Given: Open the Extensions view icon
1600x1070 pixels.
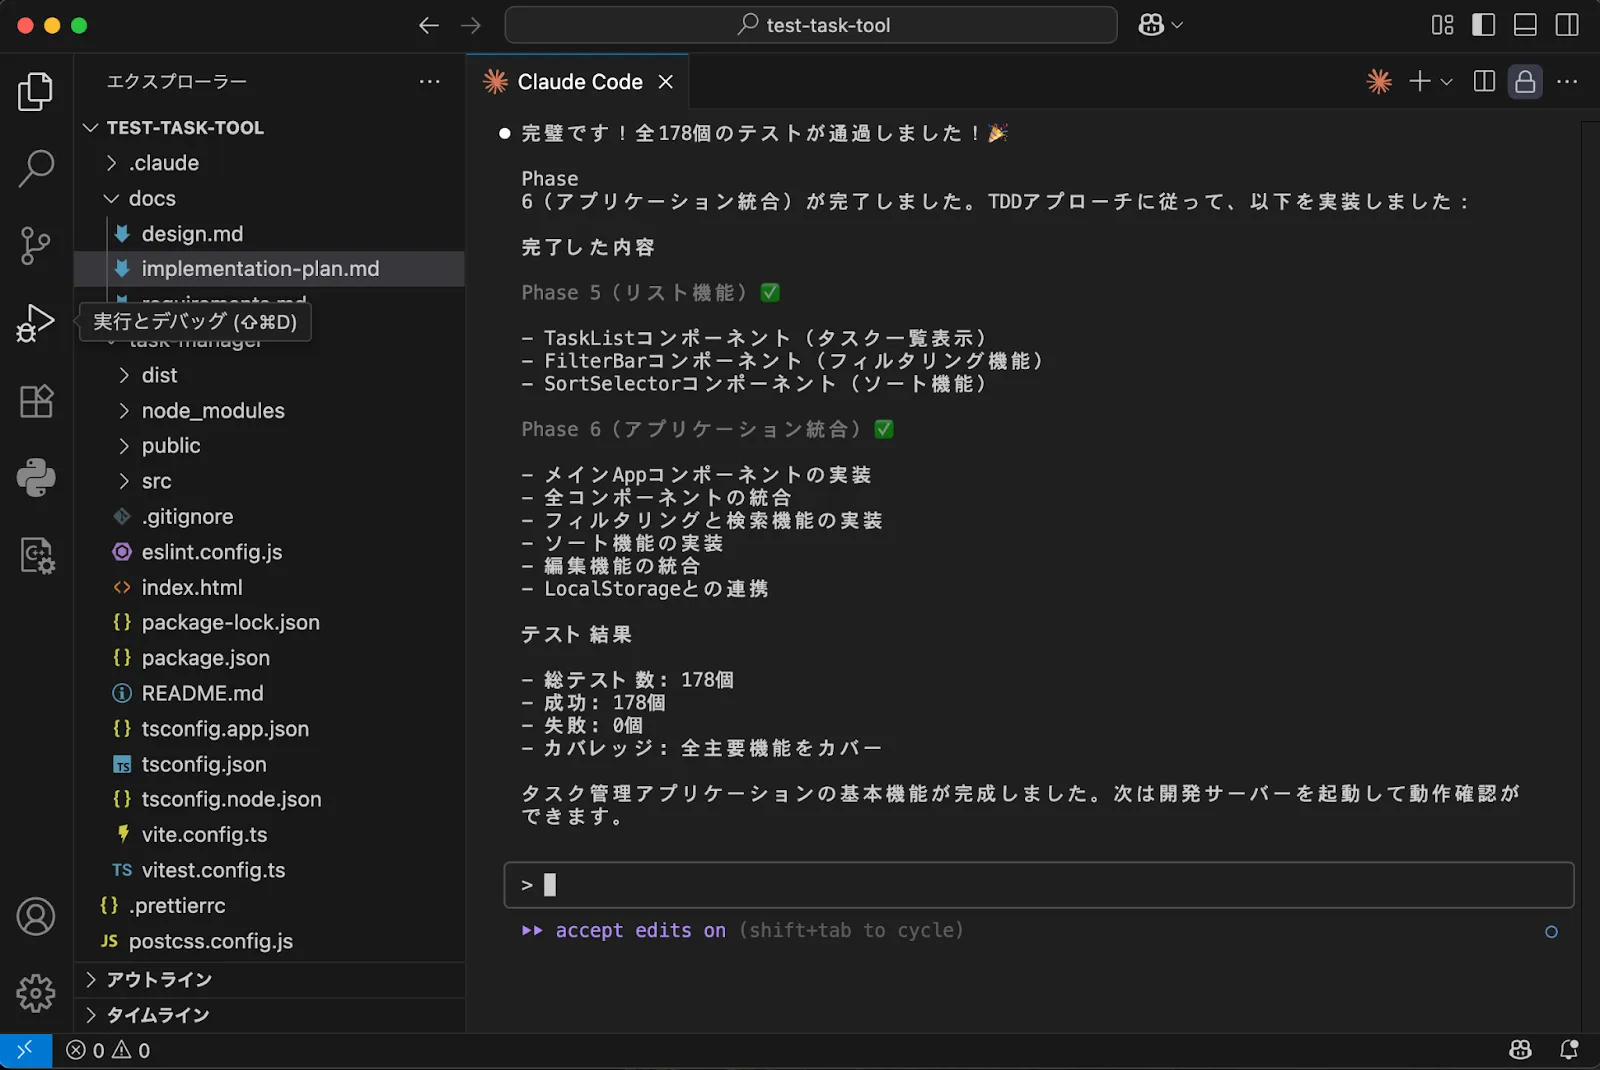Looking at the screenshot, I should (x=36, y=401).
